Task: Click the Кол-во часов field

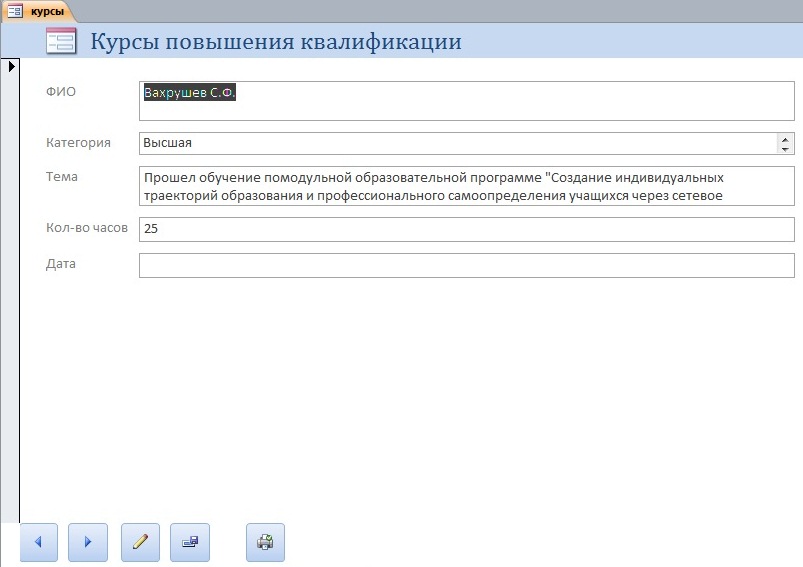Action: click(467, 229)
